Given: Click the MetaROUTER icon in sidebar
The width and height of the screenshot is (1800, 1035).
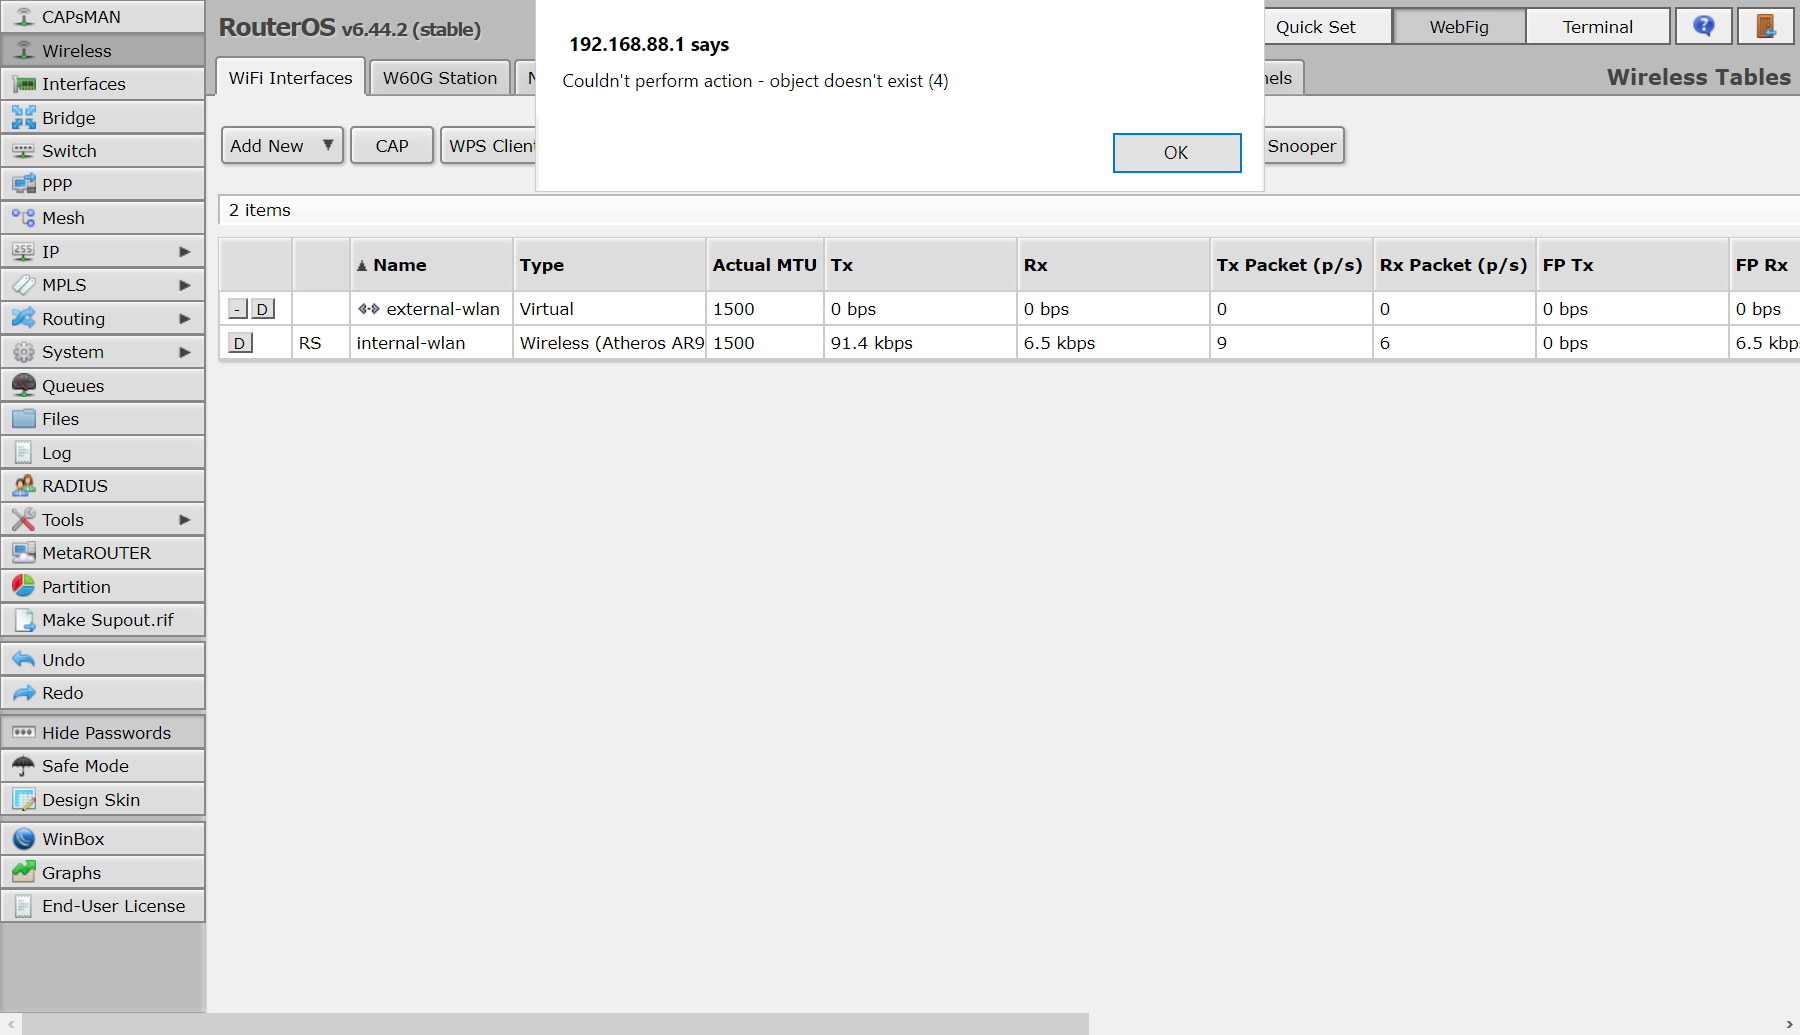Looking at the screenshot, I should (x=24, y=553).
